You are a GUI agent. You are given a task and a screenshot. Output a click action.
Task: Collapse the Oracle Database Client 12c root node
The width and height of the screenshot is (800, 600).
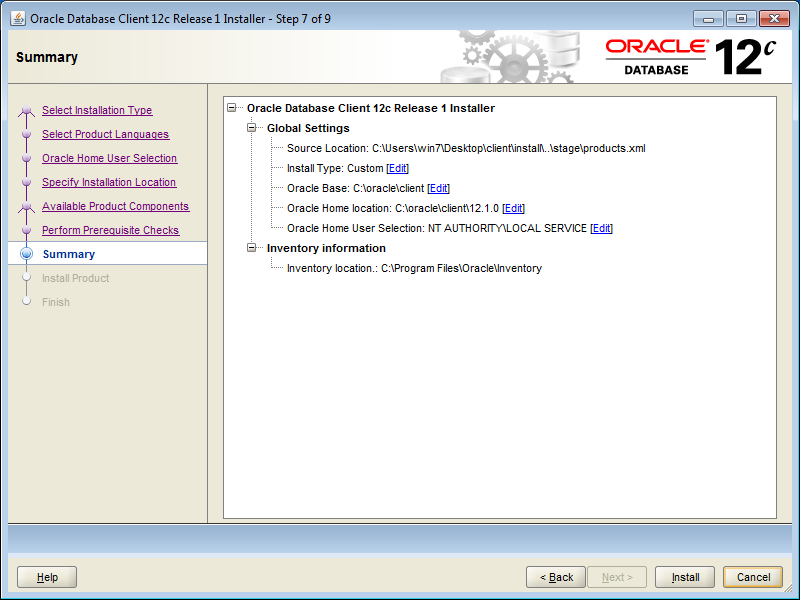[232, 108]
